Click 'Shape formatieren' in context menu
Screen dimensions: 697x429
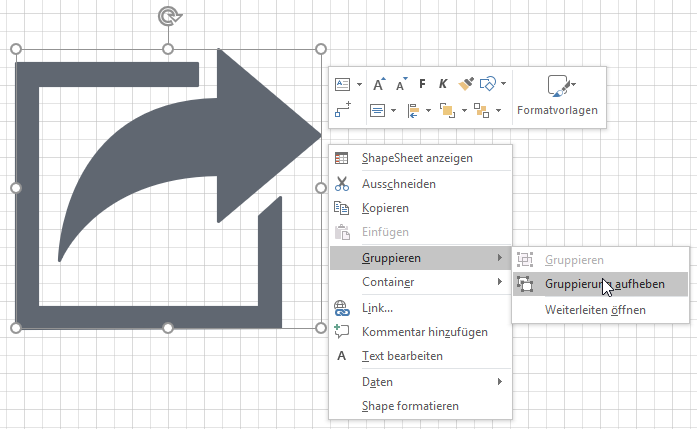pyautogui.click(x=410, y=406)
